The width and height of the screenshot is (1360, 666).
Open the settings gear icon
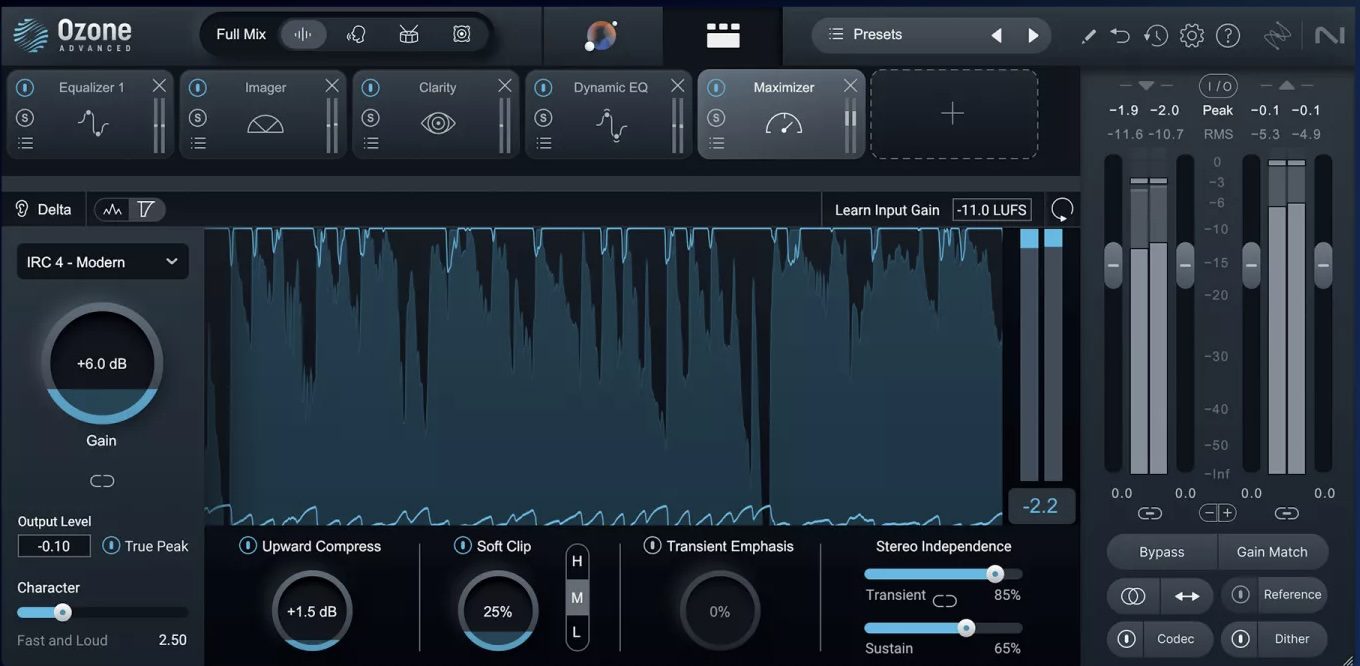tap(1191, 35)
